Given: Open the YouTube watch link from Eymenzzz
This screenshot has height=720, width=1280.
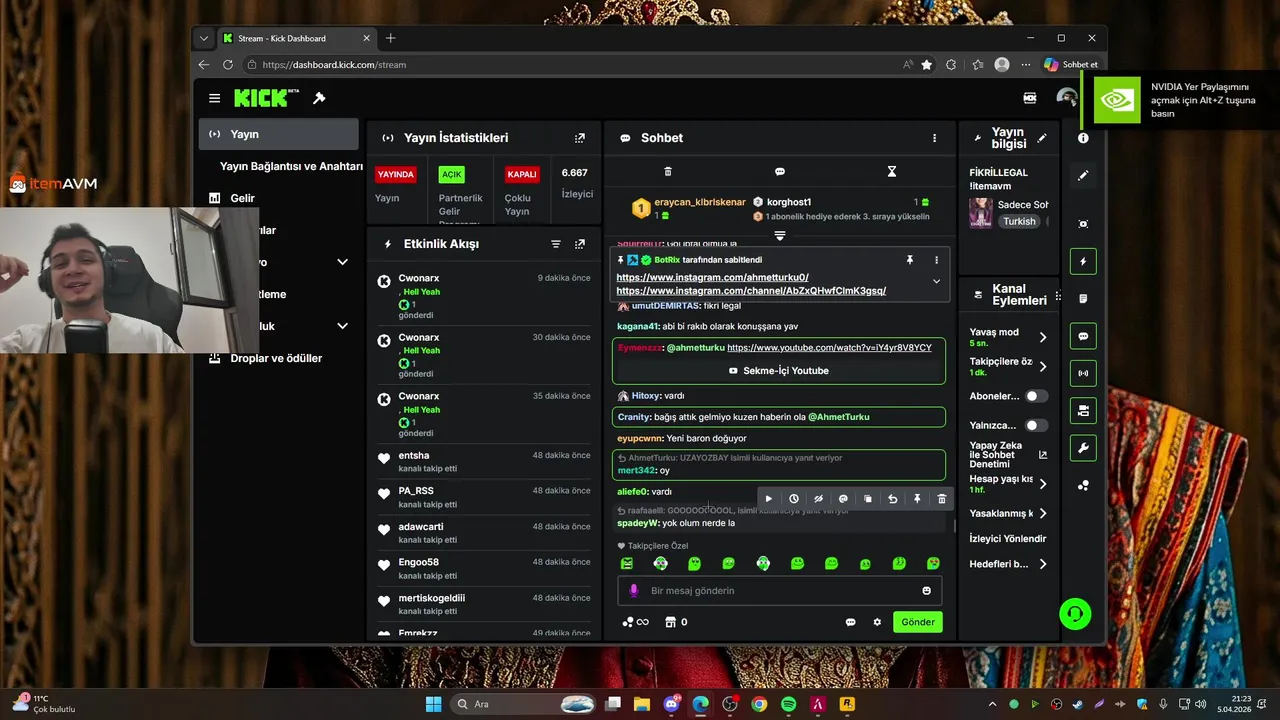Looking at the screenshot, I should 829,347.
